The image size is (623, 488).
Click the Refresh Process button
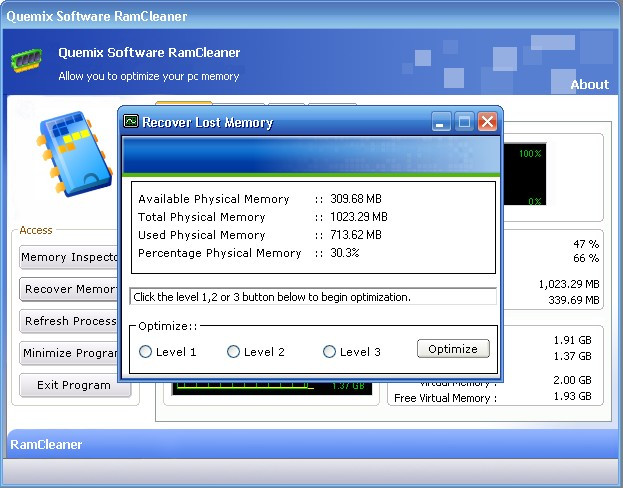[70, 321]
